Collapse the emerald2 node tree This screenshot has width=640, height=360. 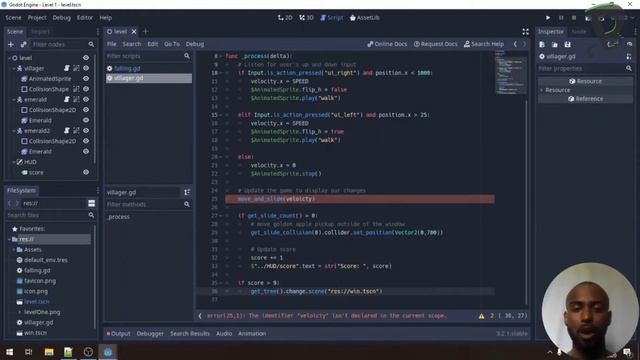click(14, 131)
